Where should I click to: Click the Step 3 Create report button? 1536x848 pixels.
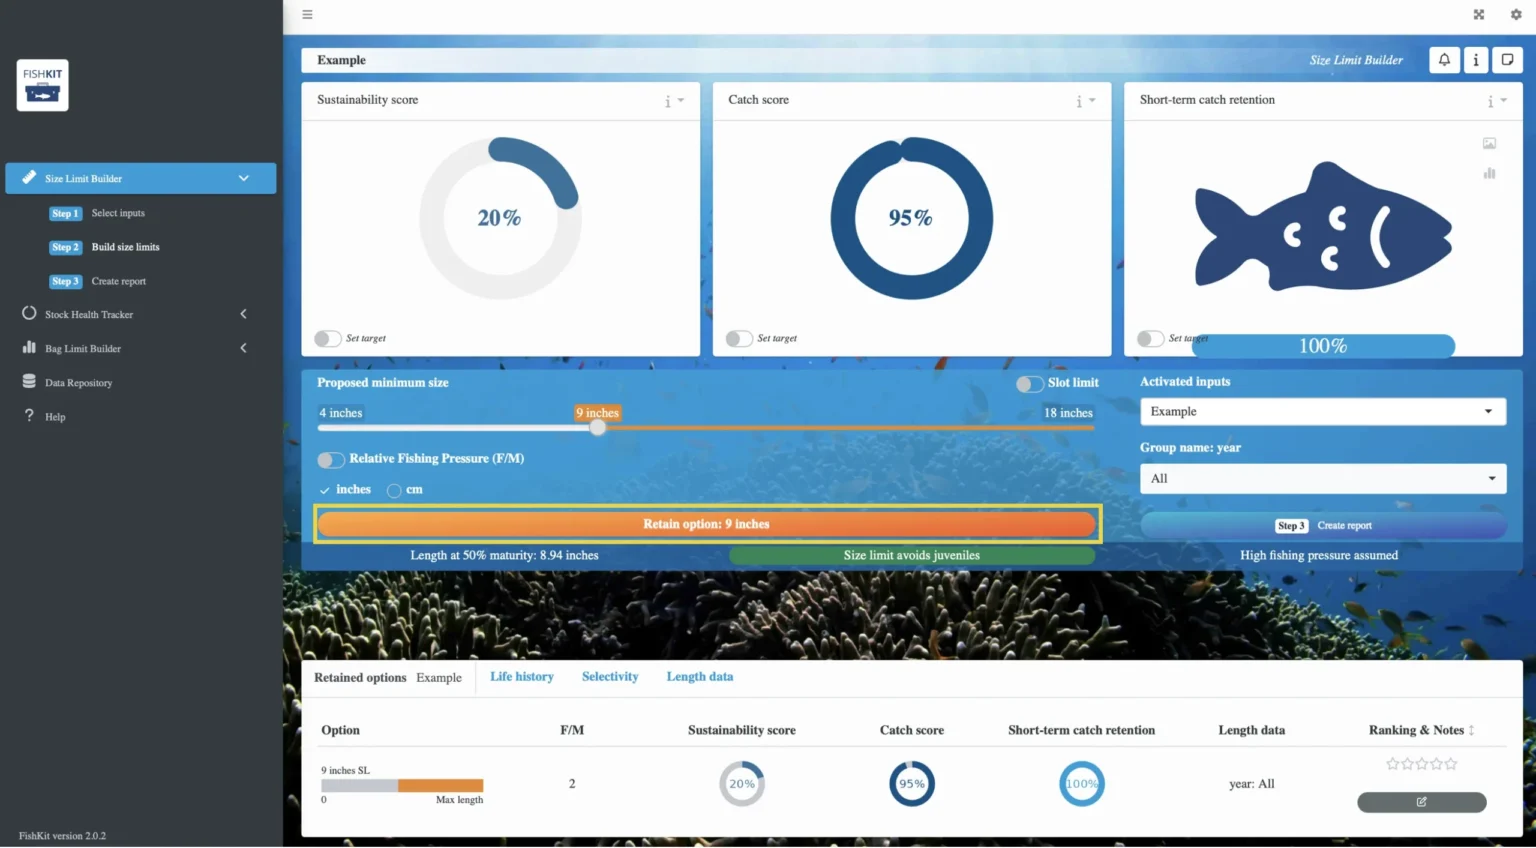(1322, 525)
